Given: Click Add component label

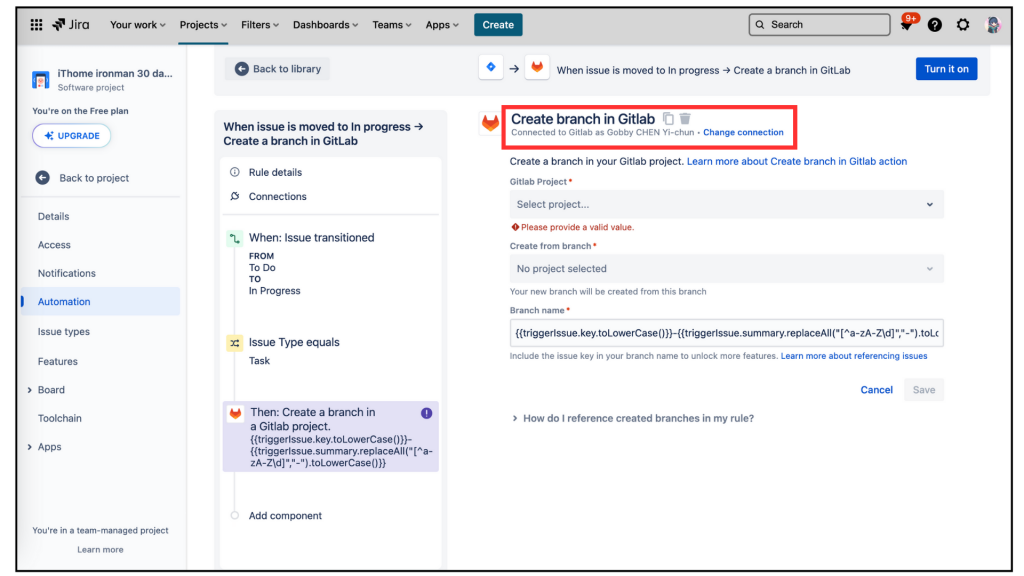Looking at the screenshot, I should tap(285, 515).
